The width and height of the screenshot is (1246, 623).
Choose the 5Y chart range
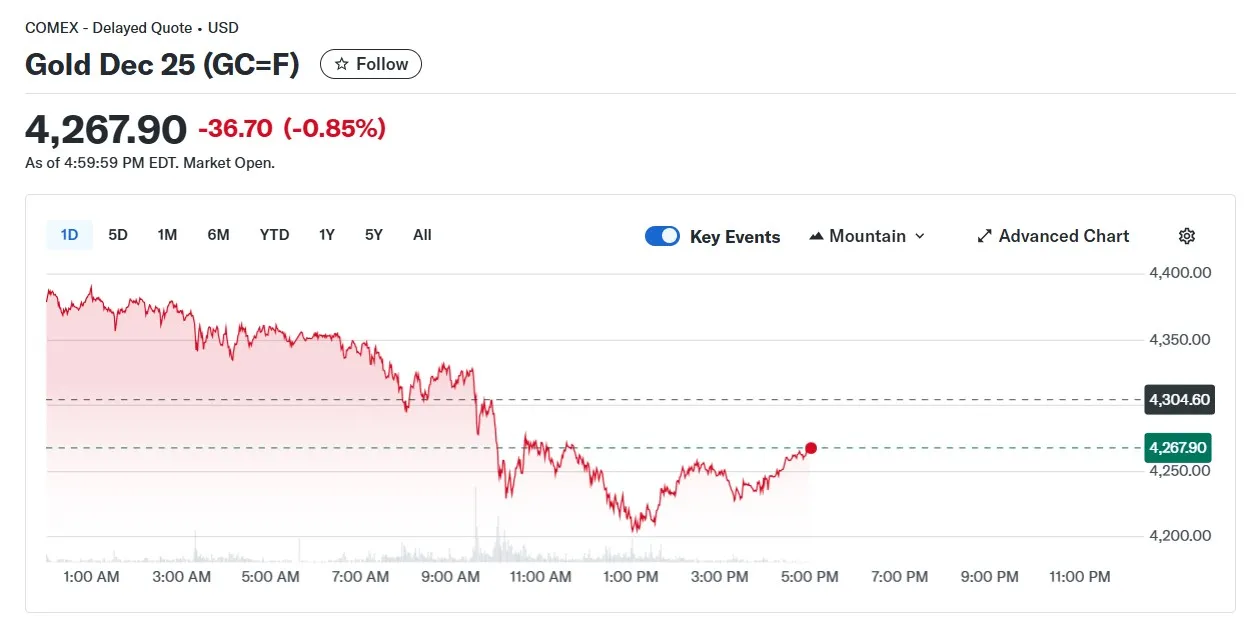tap(374, 235)
